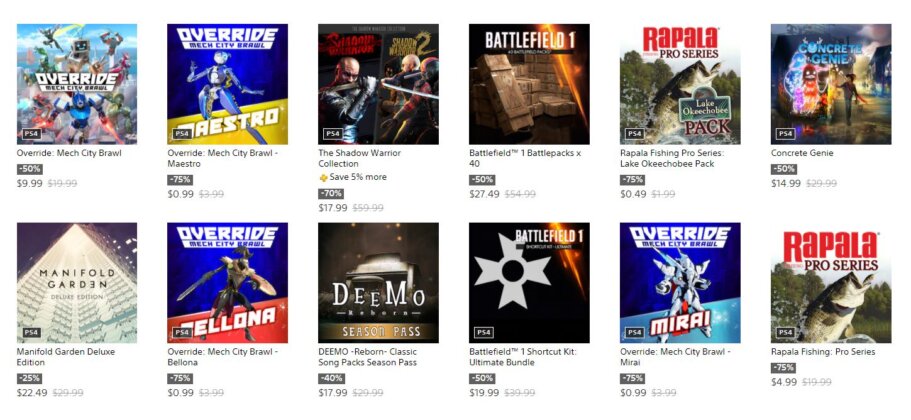The height and width of the screenshot is (420, 911).
Task: Open DEEMO -Reborn- Classic Song Packs title link
Action: (x=368, y=357)
